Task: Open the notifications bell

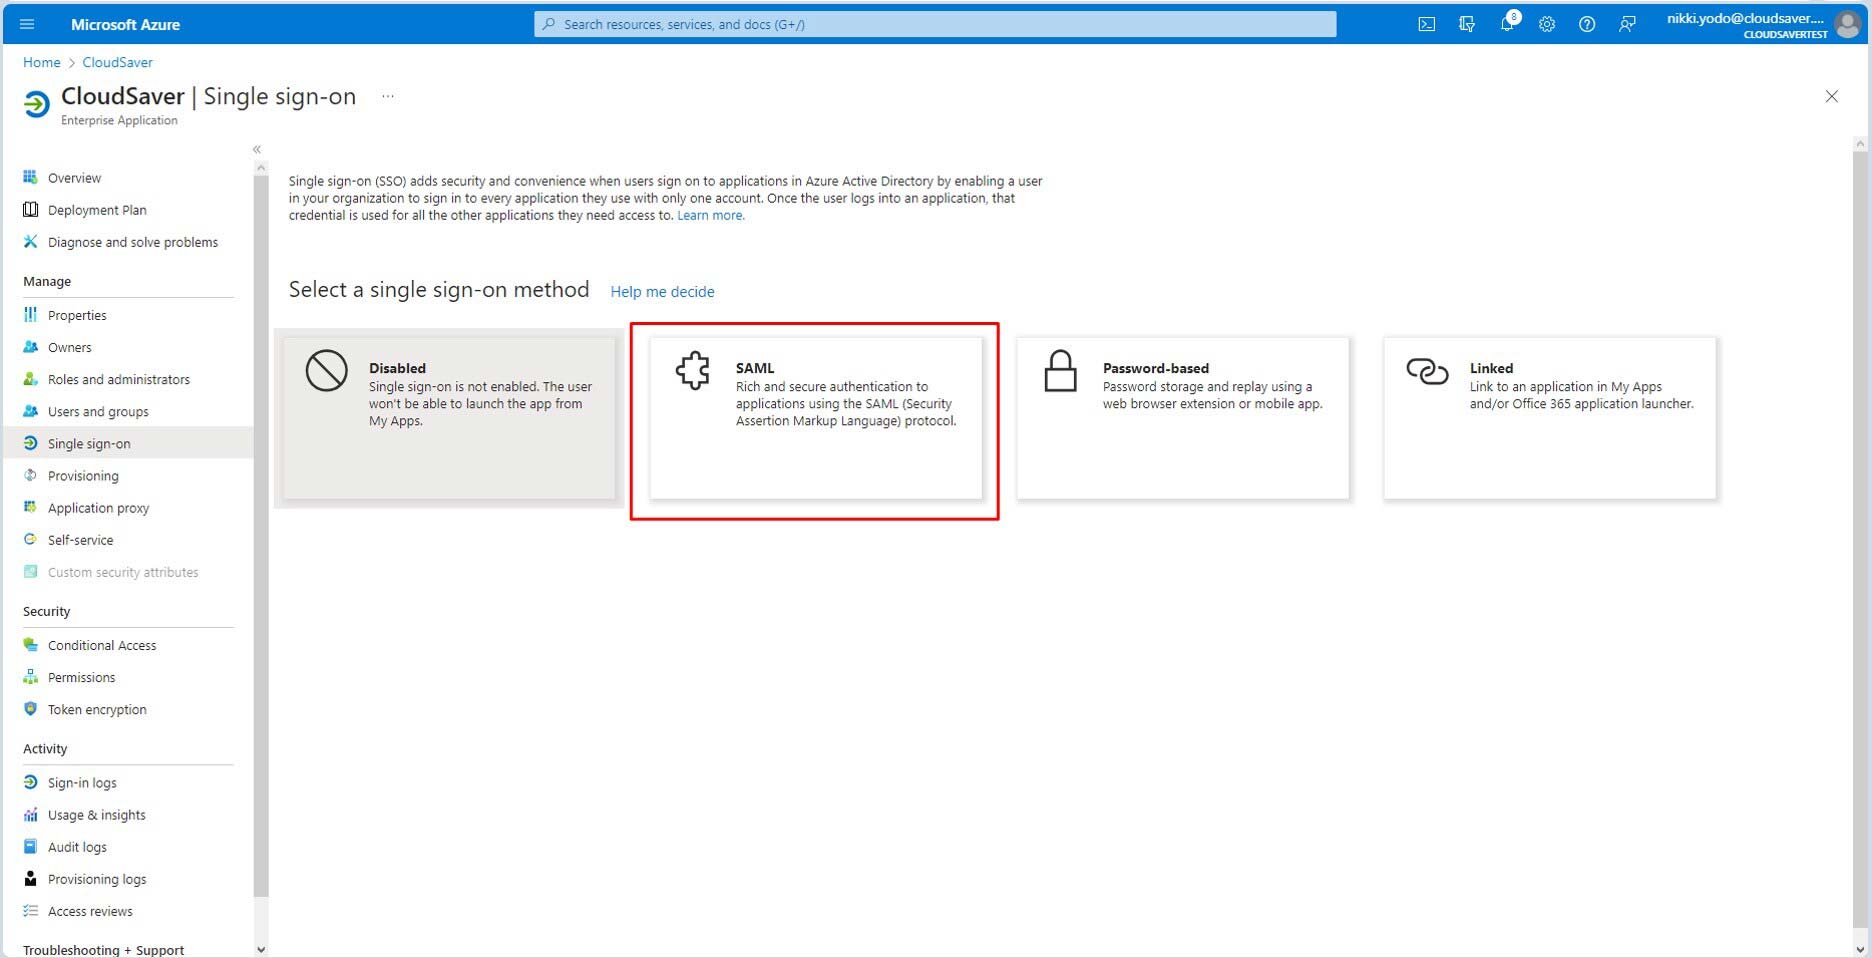Action: (1507, 24)
